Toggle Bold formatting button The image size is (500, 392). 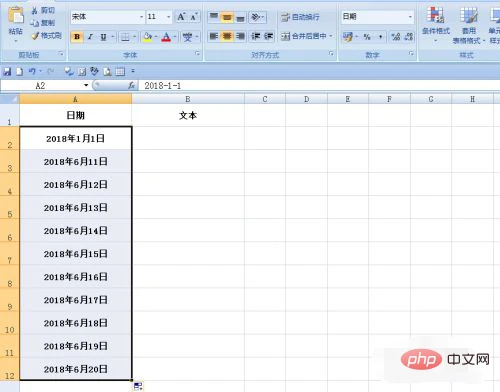[77, 37]
